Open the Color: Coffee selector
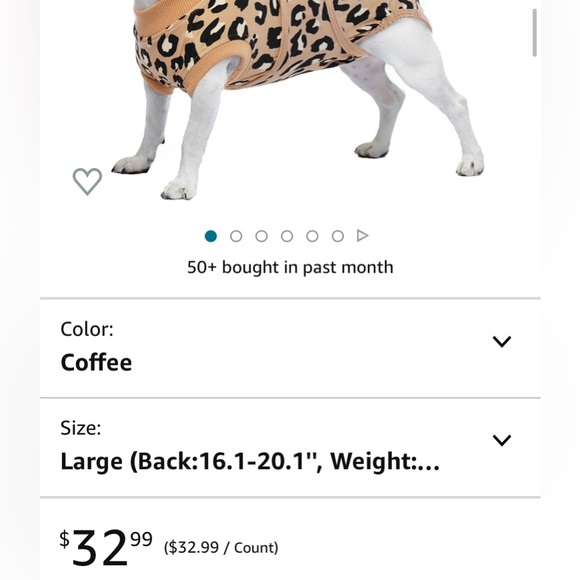The image size is (580, 580). coord(290,348)
